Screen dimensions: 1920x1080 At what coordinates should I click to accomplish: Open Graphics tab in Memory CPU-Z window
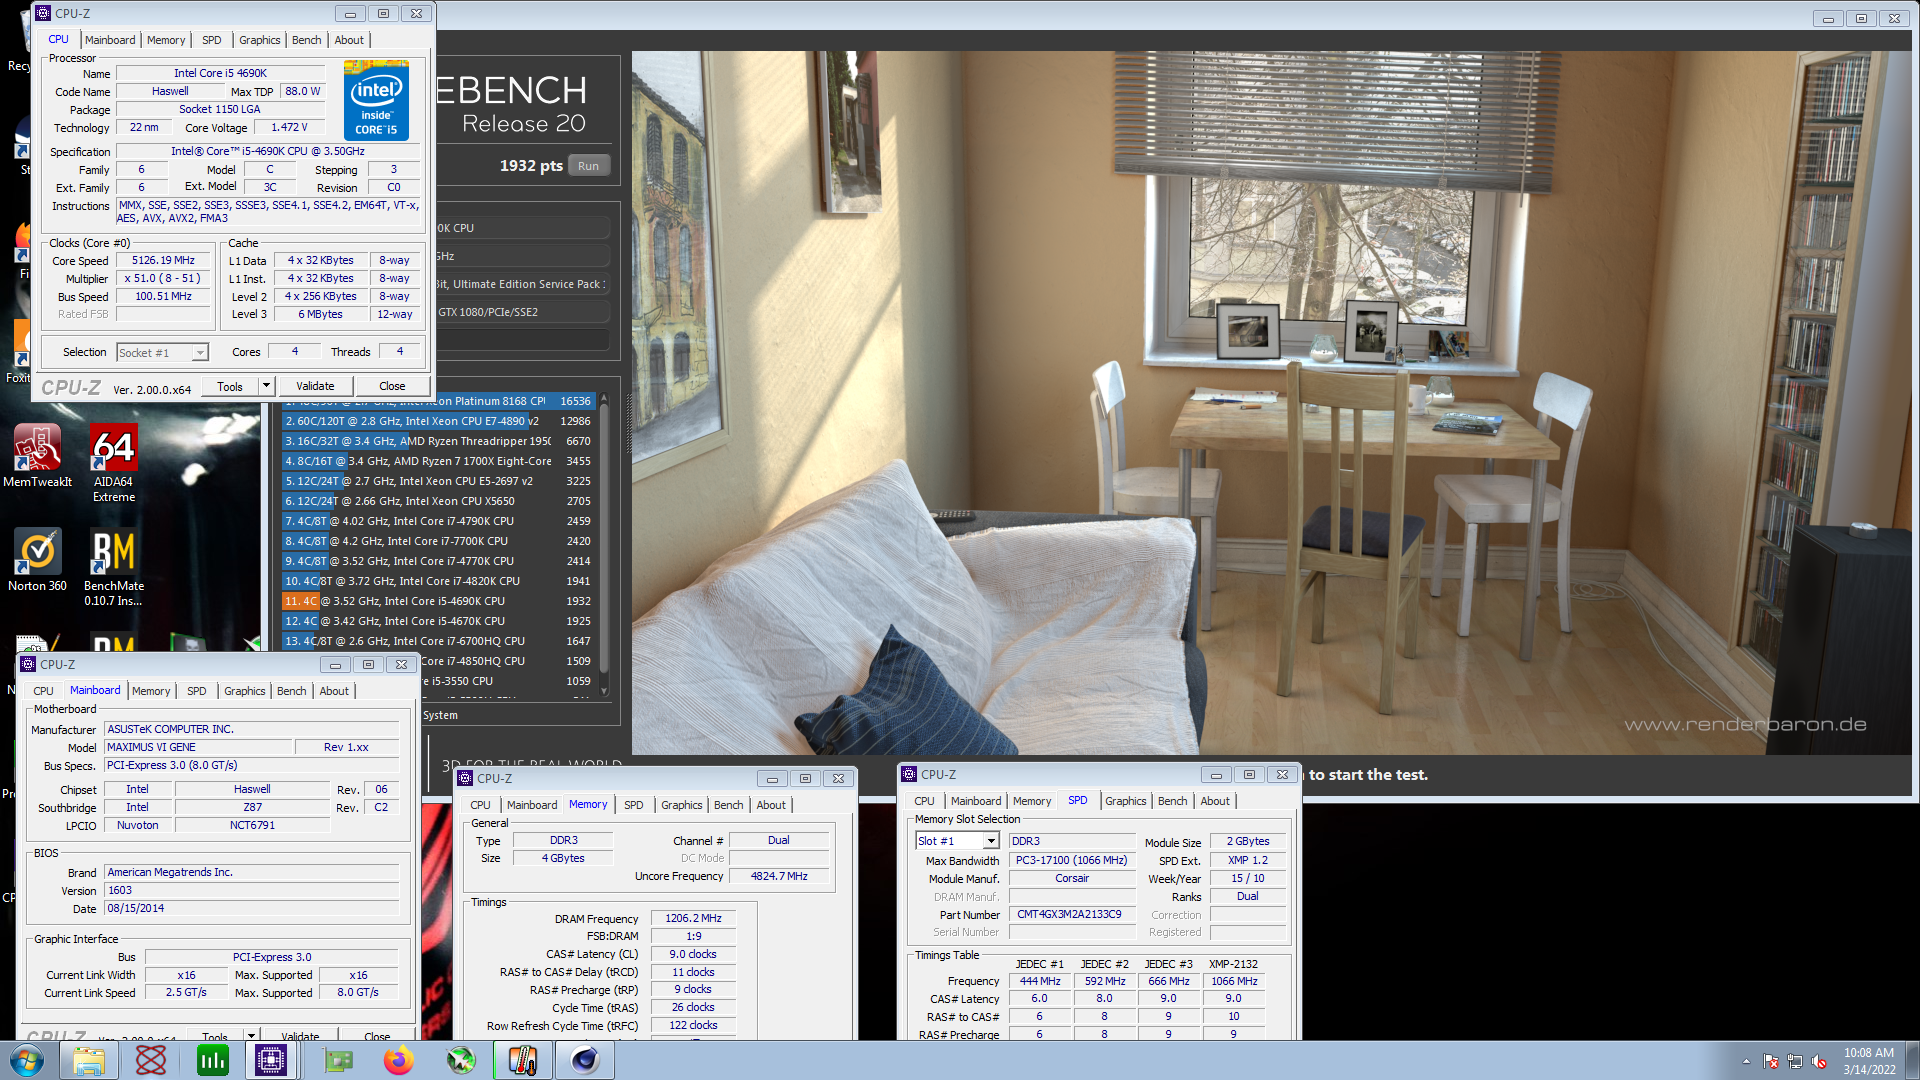(682, 805)
